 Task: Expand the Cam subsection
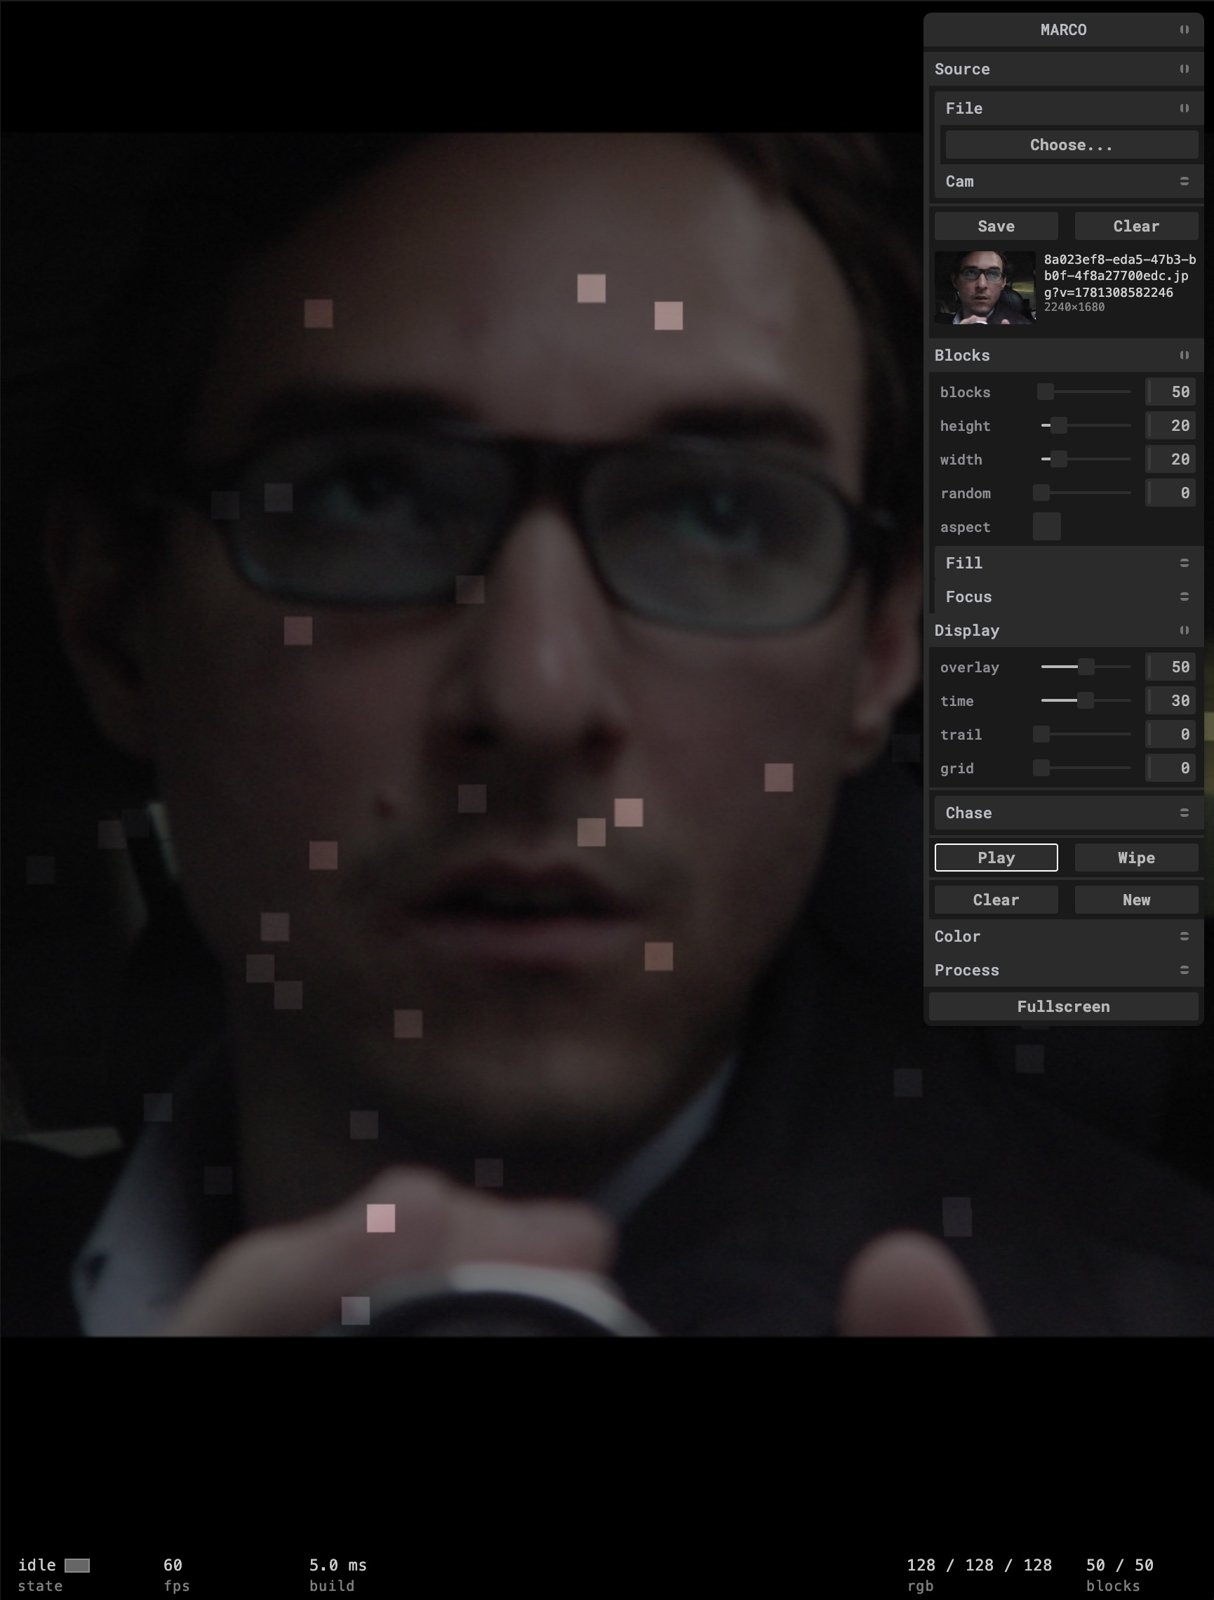pyautogui.click(x=1068, y=181)
